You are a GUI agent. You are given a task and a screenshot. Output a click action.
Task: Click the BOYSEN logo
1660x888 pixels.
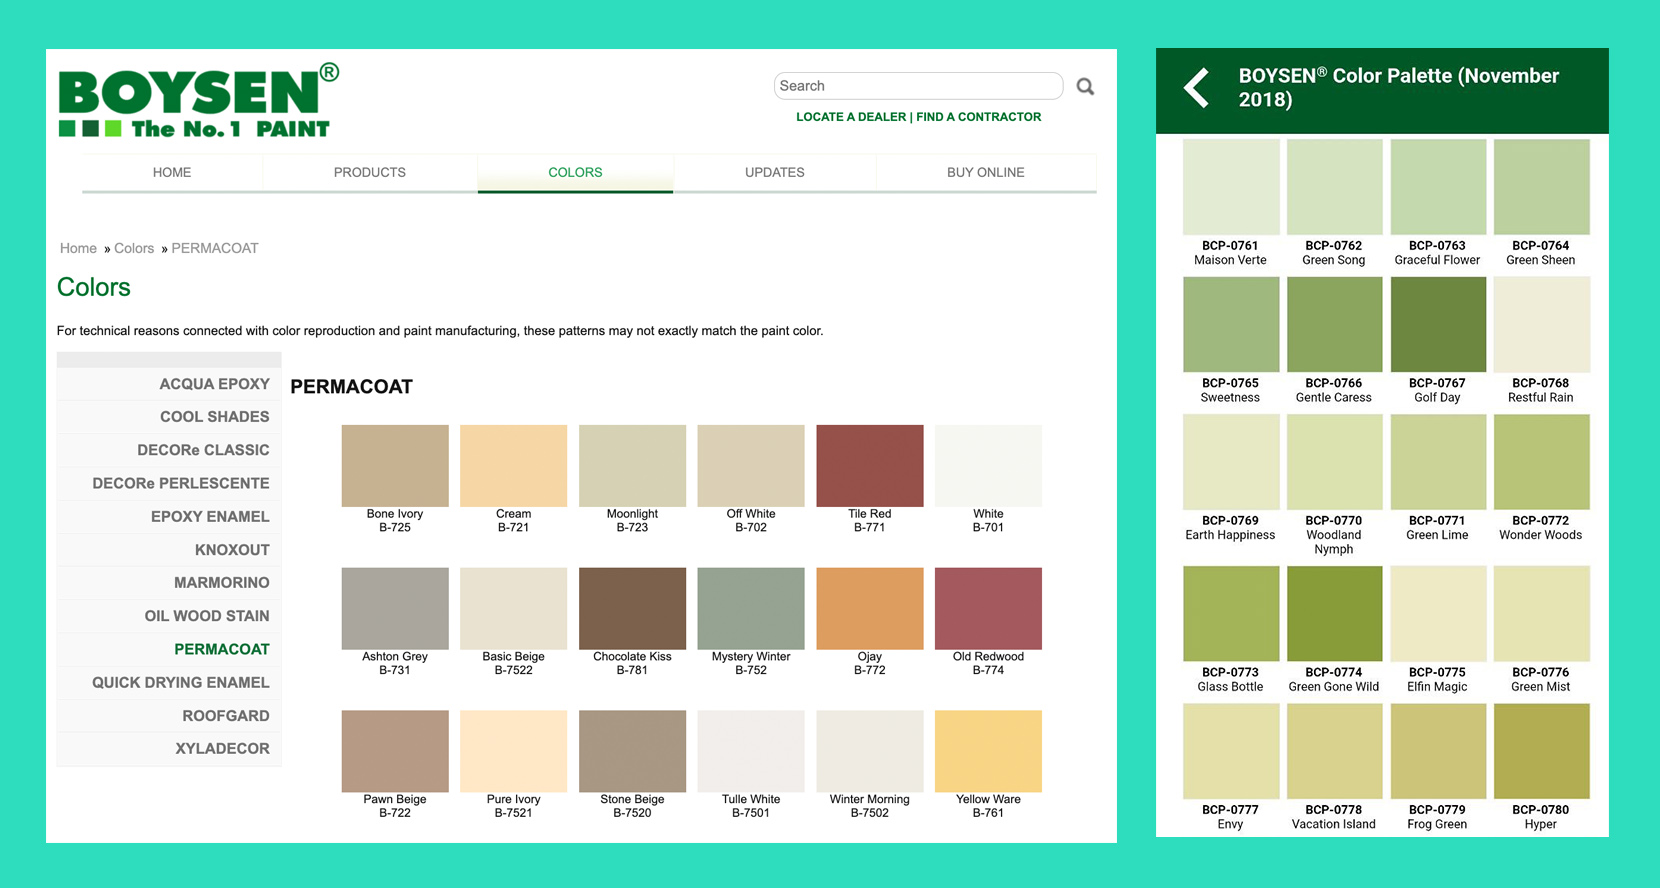[x=199, y=100]
